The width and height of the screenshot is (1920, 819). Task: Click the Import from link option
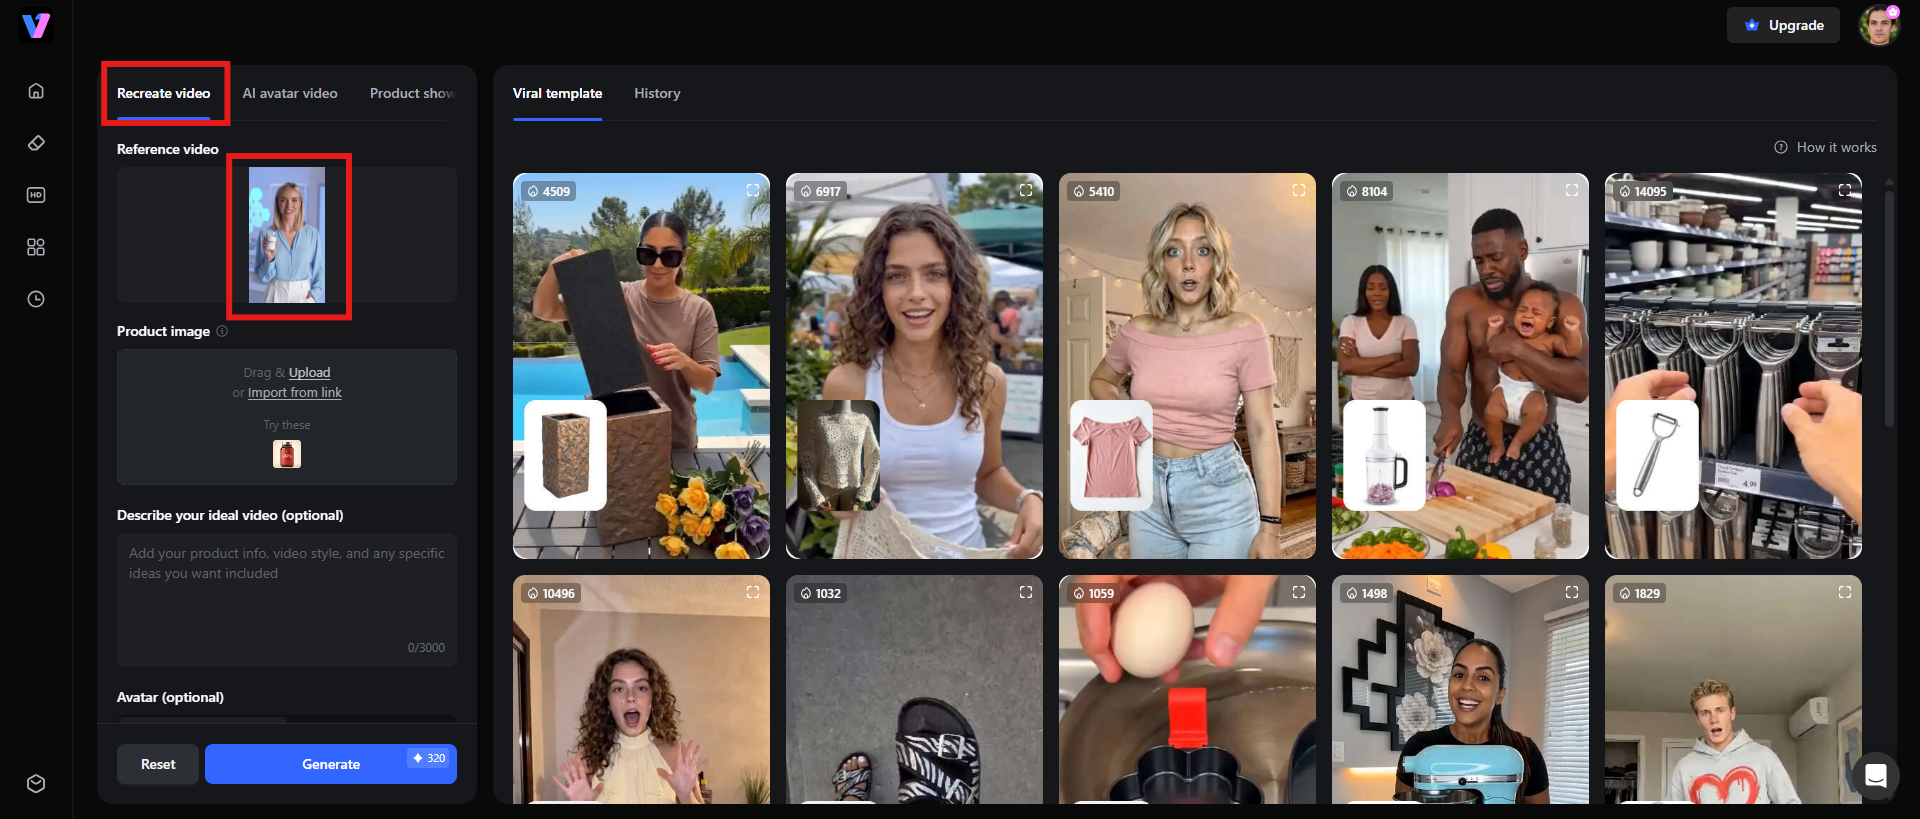[295, 393]
